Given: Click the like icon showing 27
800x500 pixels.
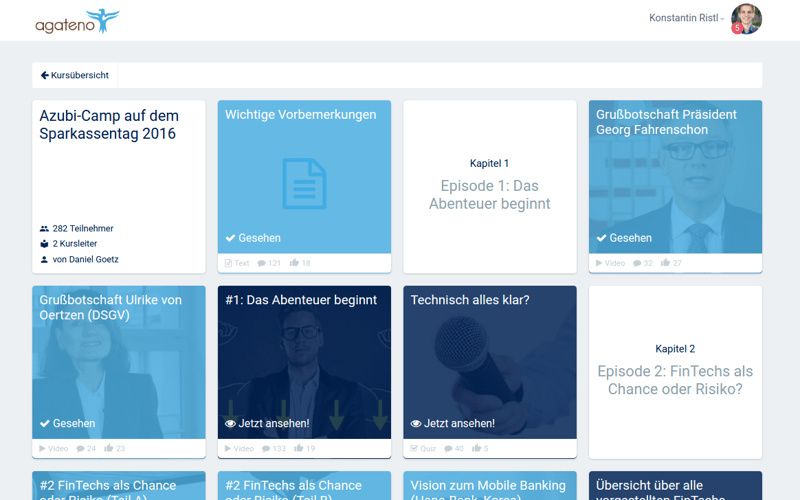Looking at the screenshot, I should [x=665, y=263].
